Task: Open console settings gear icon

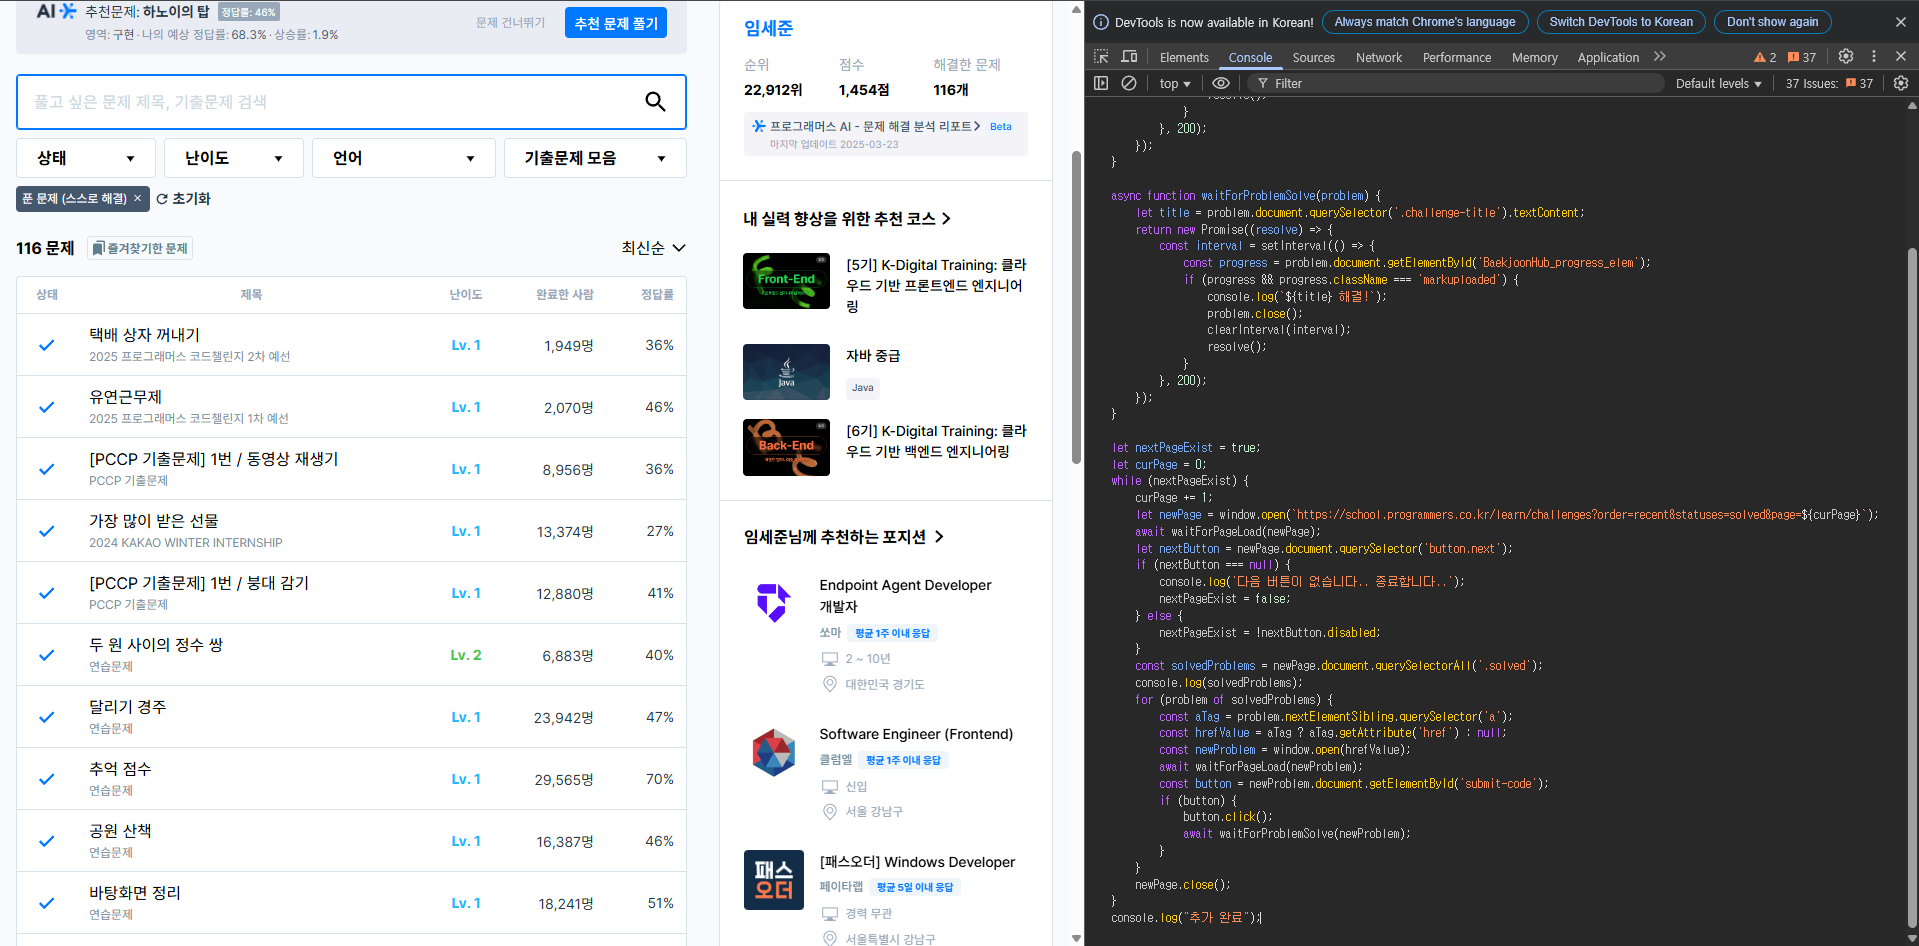Action: (x=1901, y=83)
